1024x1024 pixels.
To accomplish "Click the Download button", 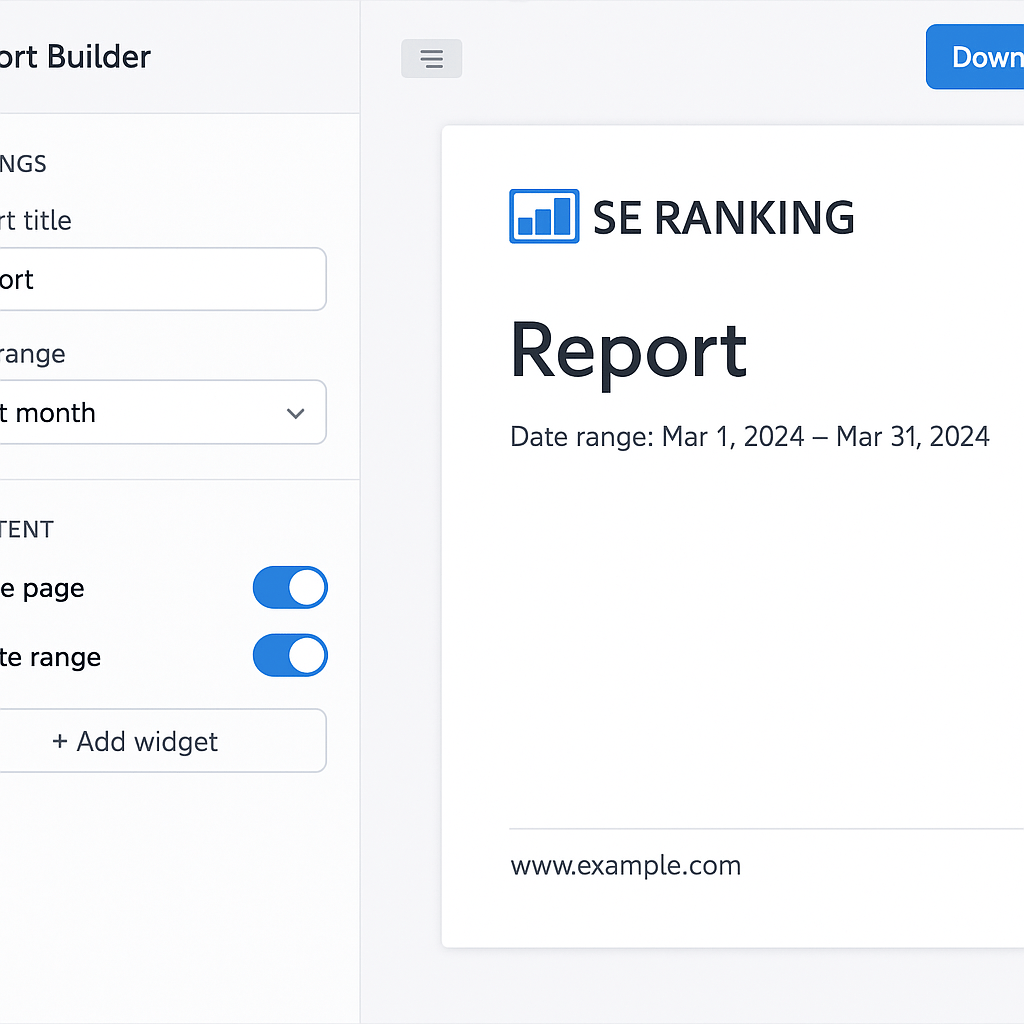I will point(975,57).
